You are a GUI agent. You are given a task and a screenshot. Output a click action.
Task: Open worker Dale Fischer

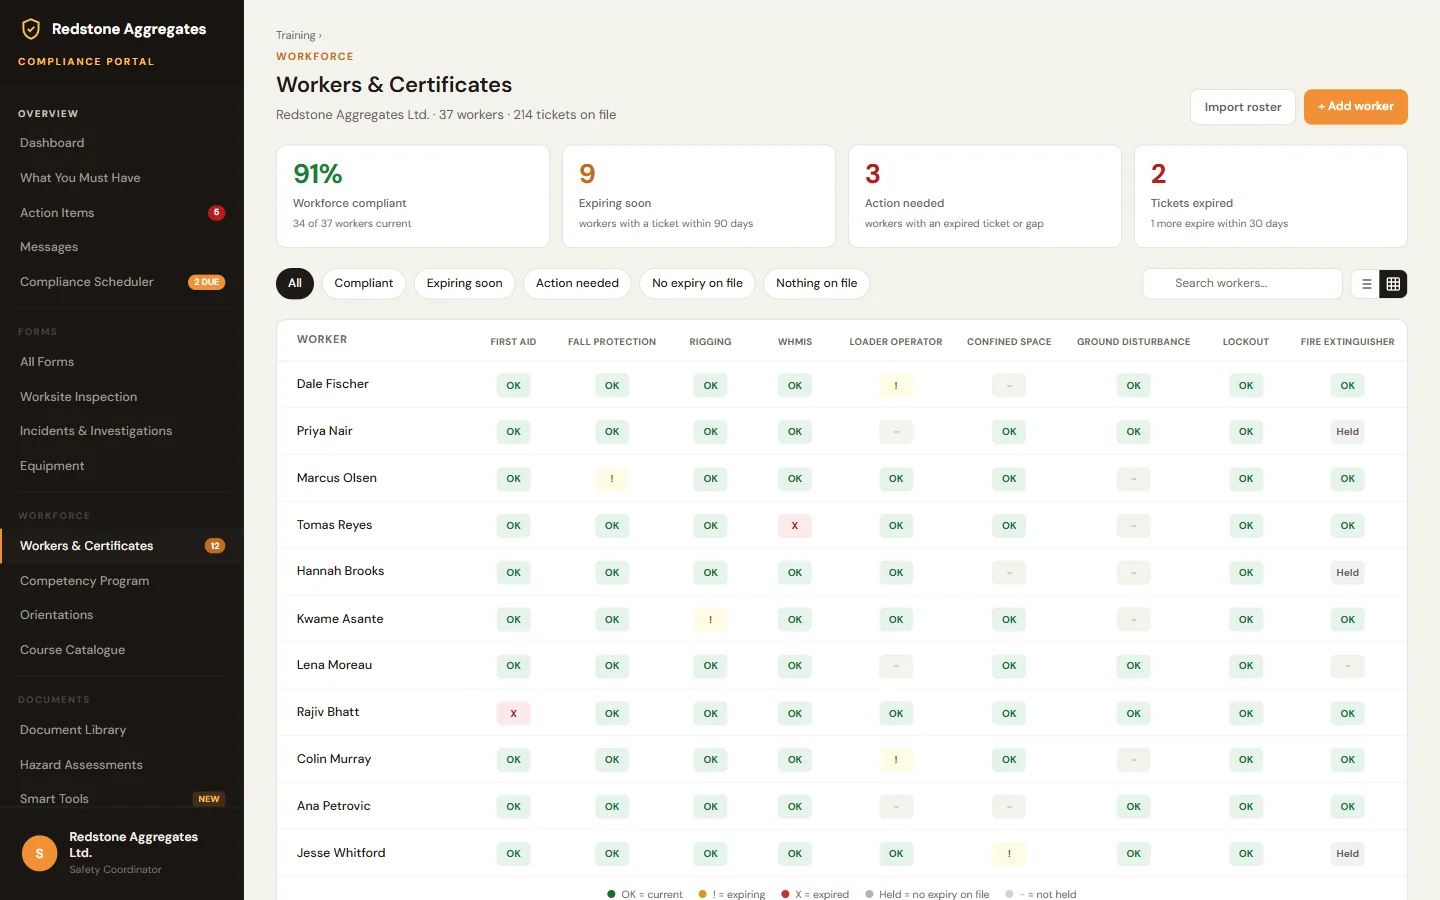point(333,384)
